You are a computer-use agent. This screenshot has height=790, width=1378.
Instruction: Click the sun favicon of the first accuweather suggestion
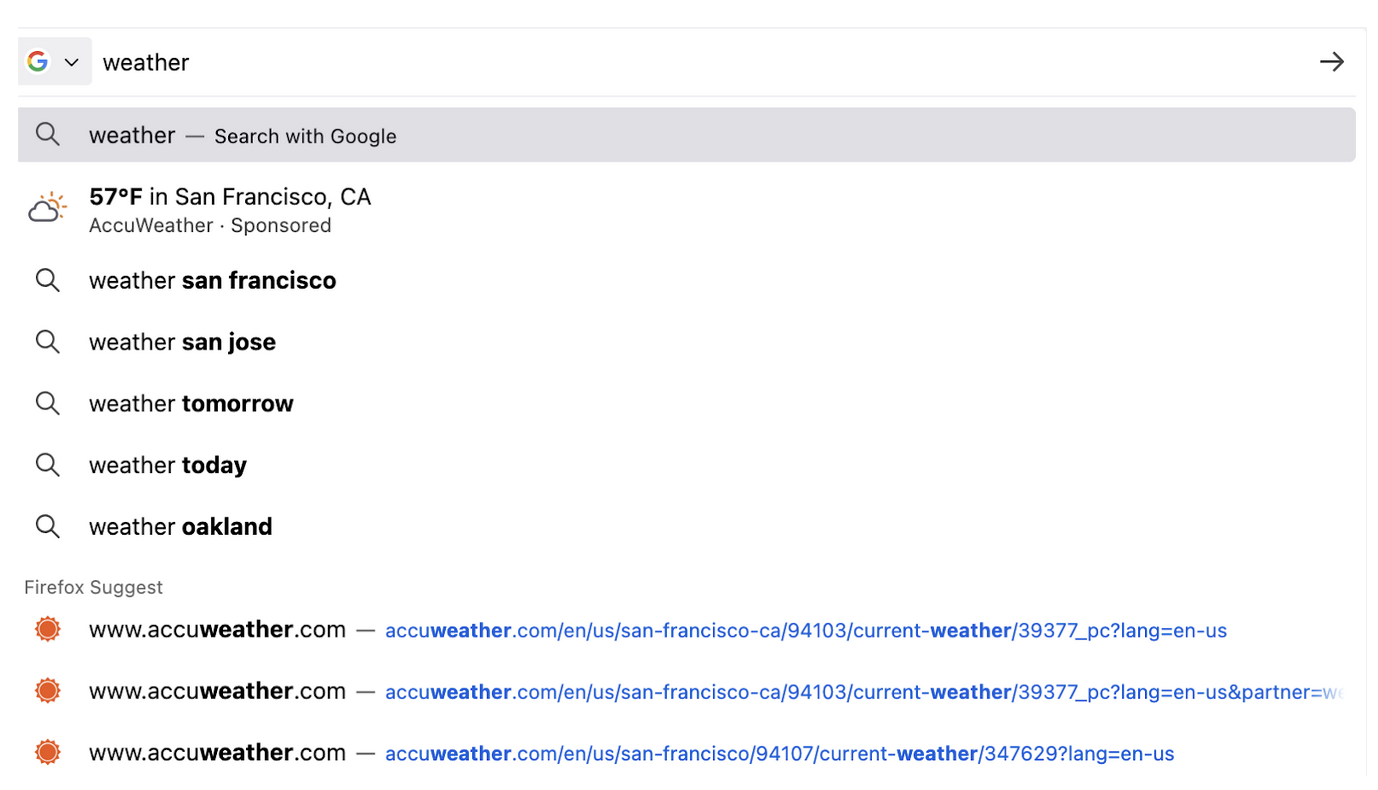[47, 629]
